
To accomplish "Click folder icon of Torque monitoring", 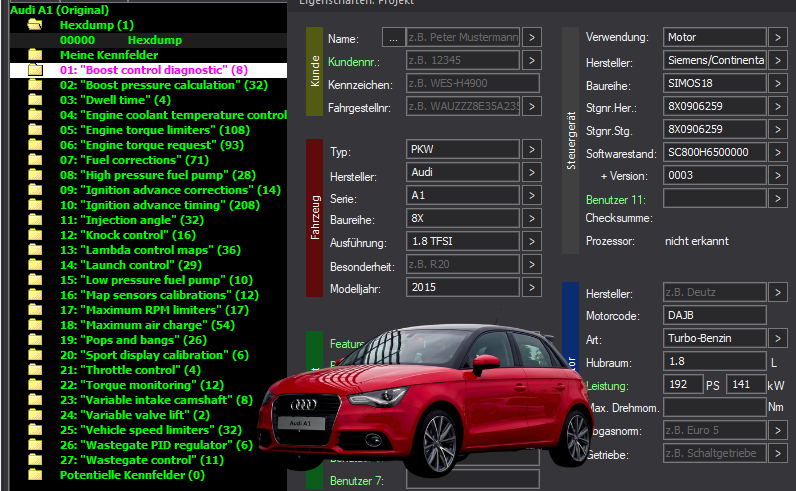I will (35, 384).
